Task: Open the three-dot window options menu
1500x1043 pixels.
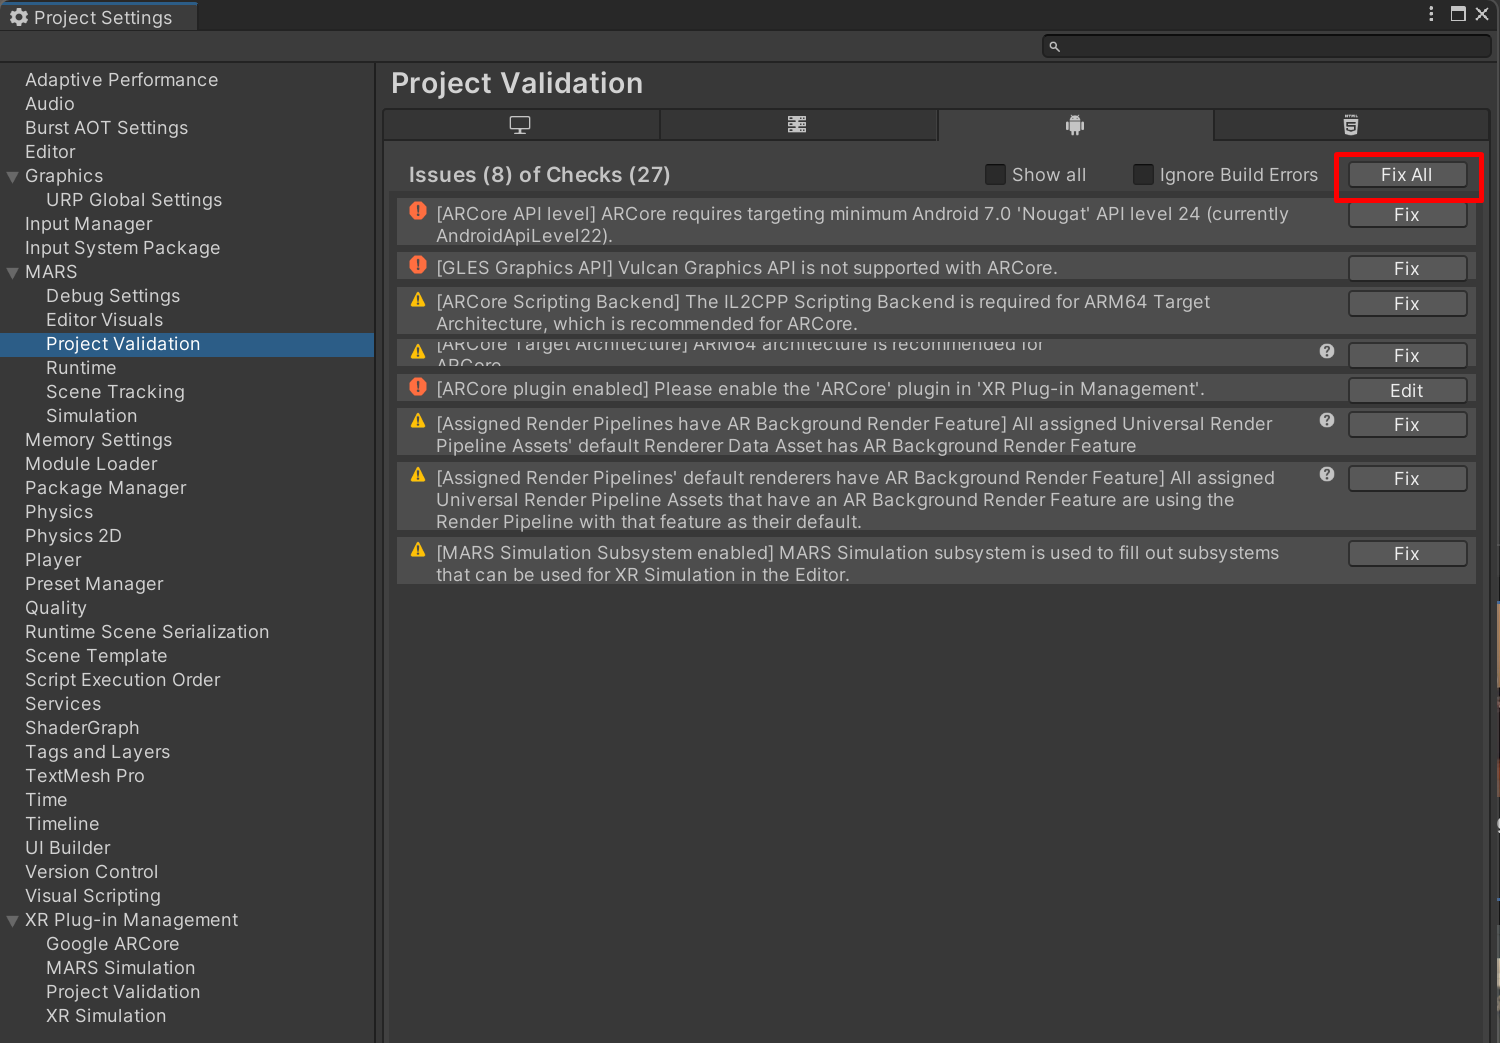Action: tap(1431, 14)
